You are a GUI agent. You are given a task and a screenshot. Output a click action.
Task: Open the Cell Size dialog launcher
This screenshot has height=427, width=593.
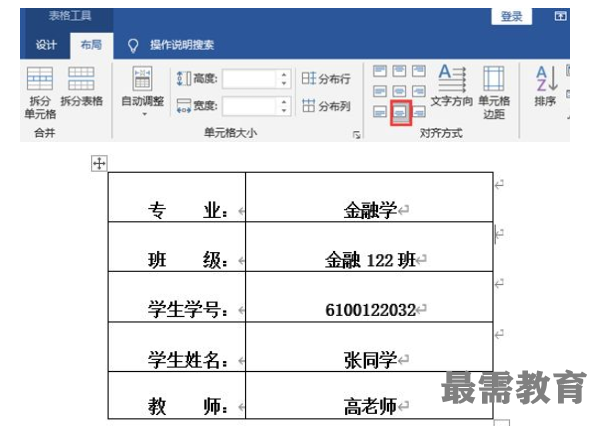pyautogui.click(x=356, y=135)
